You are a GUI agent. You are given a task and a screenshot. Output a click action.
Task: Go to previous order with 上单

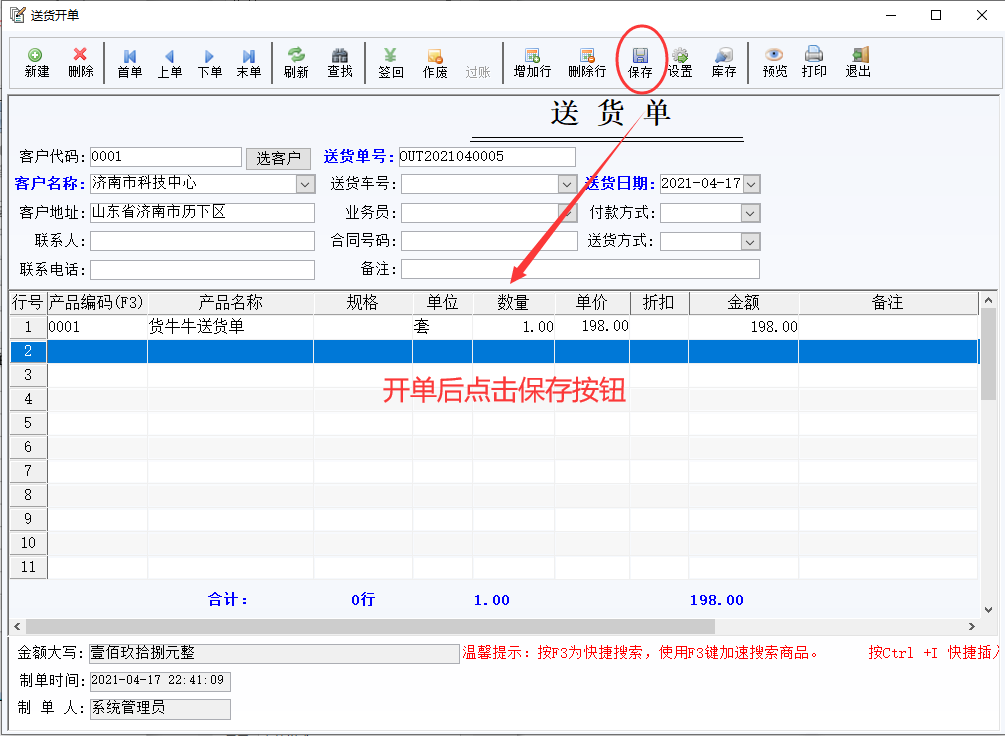pyautogui.click(x=170, y=63)
